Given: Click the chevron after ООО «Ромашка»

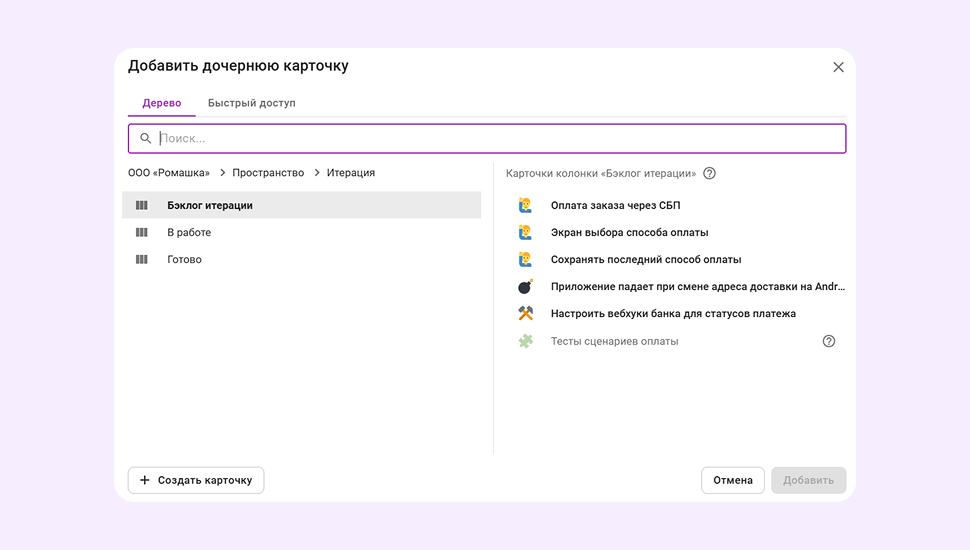Looking at the screenshot, I should pos(223,173).
